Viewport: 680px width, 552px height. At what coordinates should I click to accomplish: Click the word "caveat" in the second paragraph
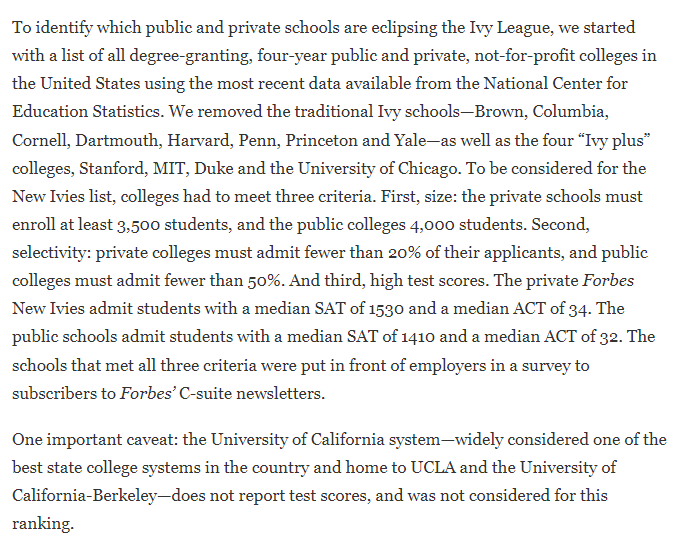tap(152, 440)
